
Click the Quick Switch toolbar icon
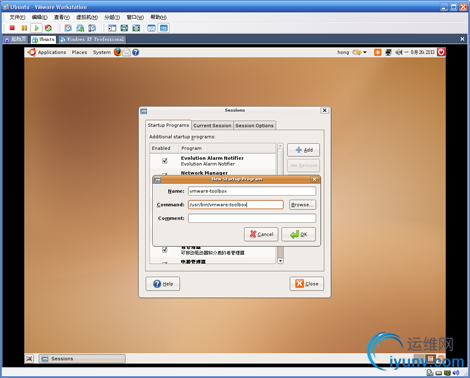pos(124,28)
